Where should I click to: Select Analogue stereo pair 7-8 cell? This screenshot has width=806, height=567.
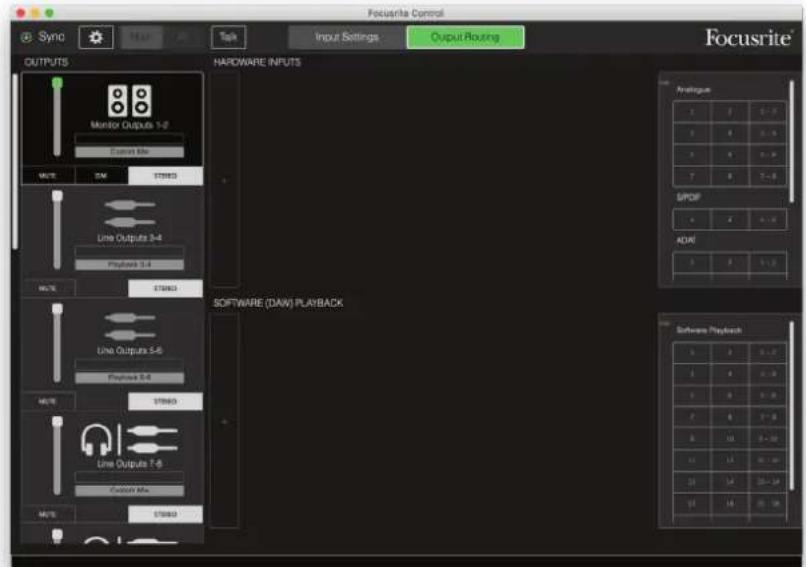pyautogui.click(x=768, y=176)
